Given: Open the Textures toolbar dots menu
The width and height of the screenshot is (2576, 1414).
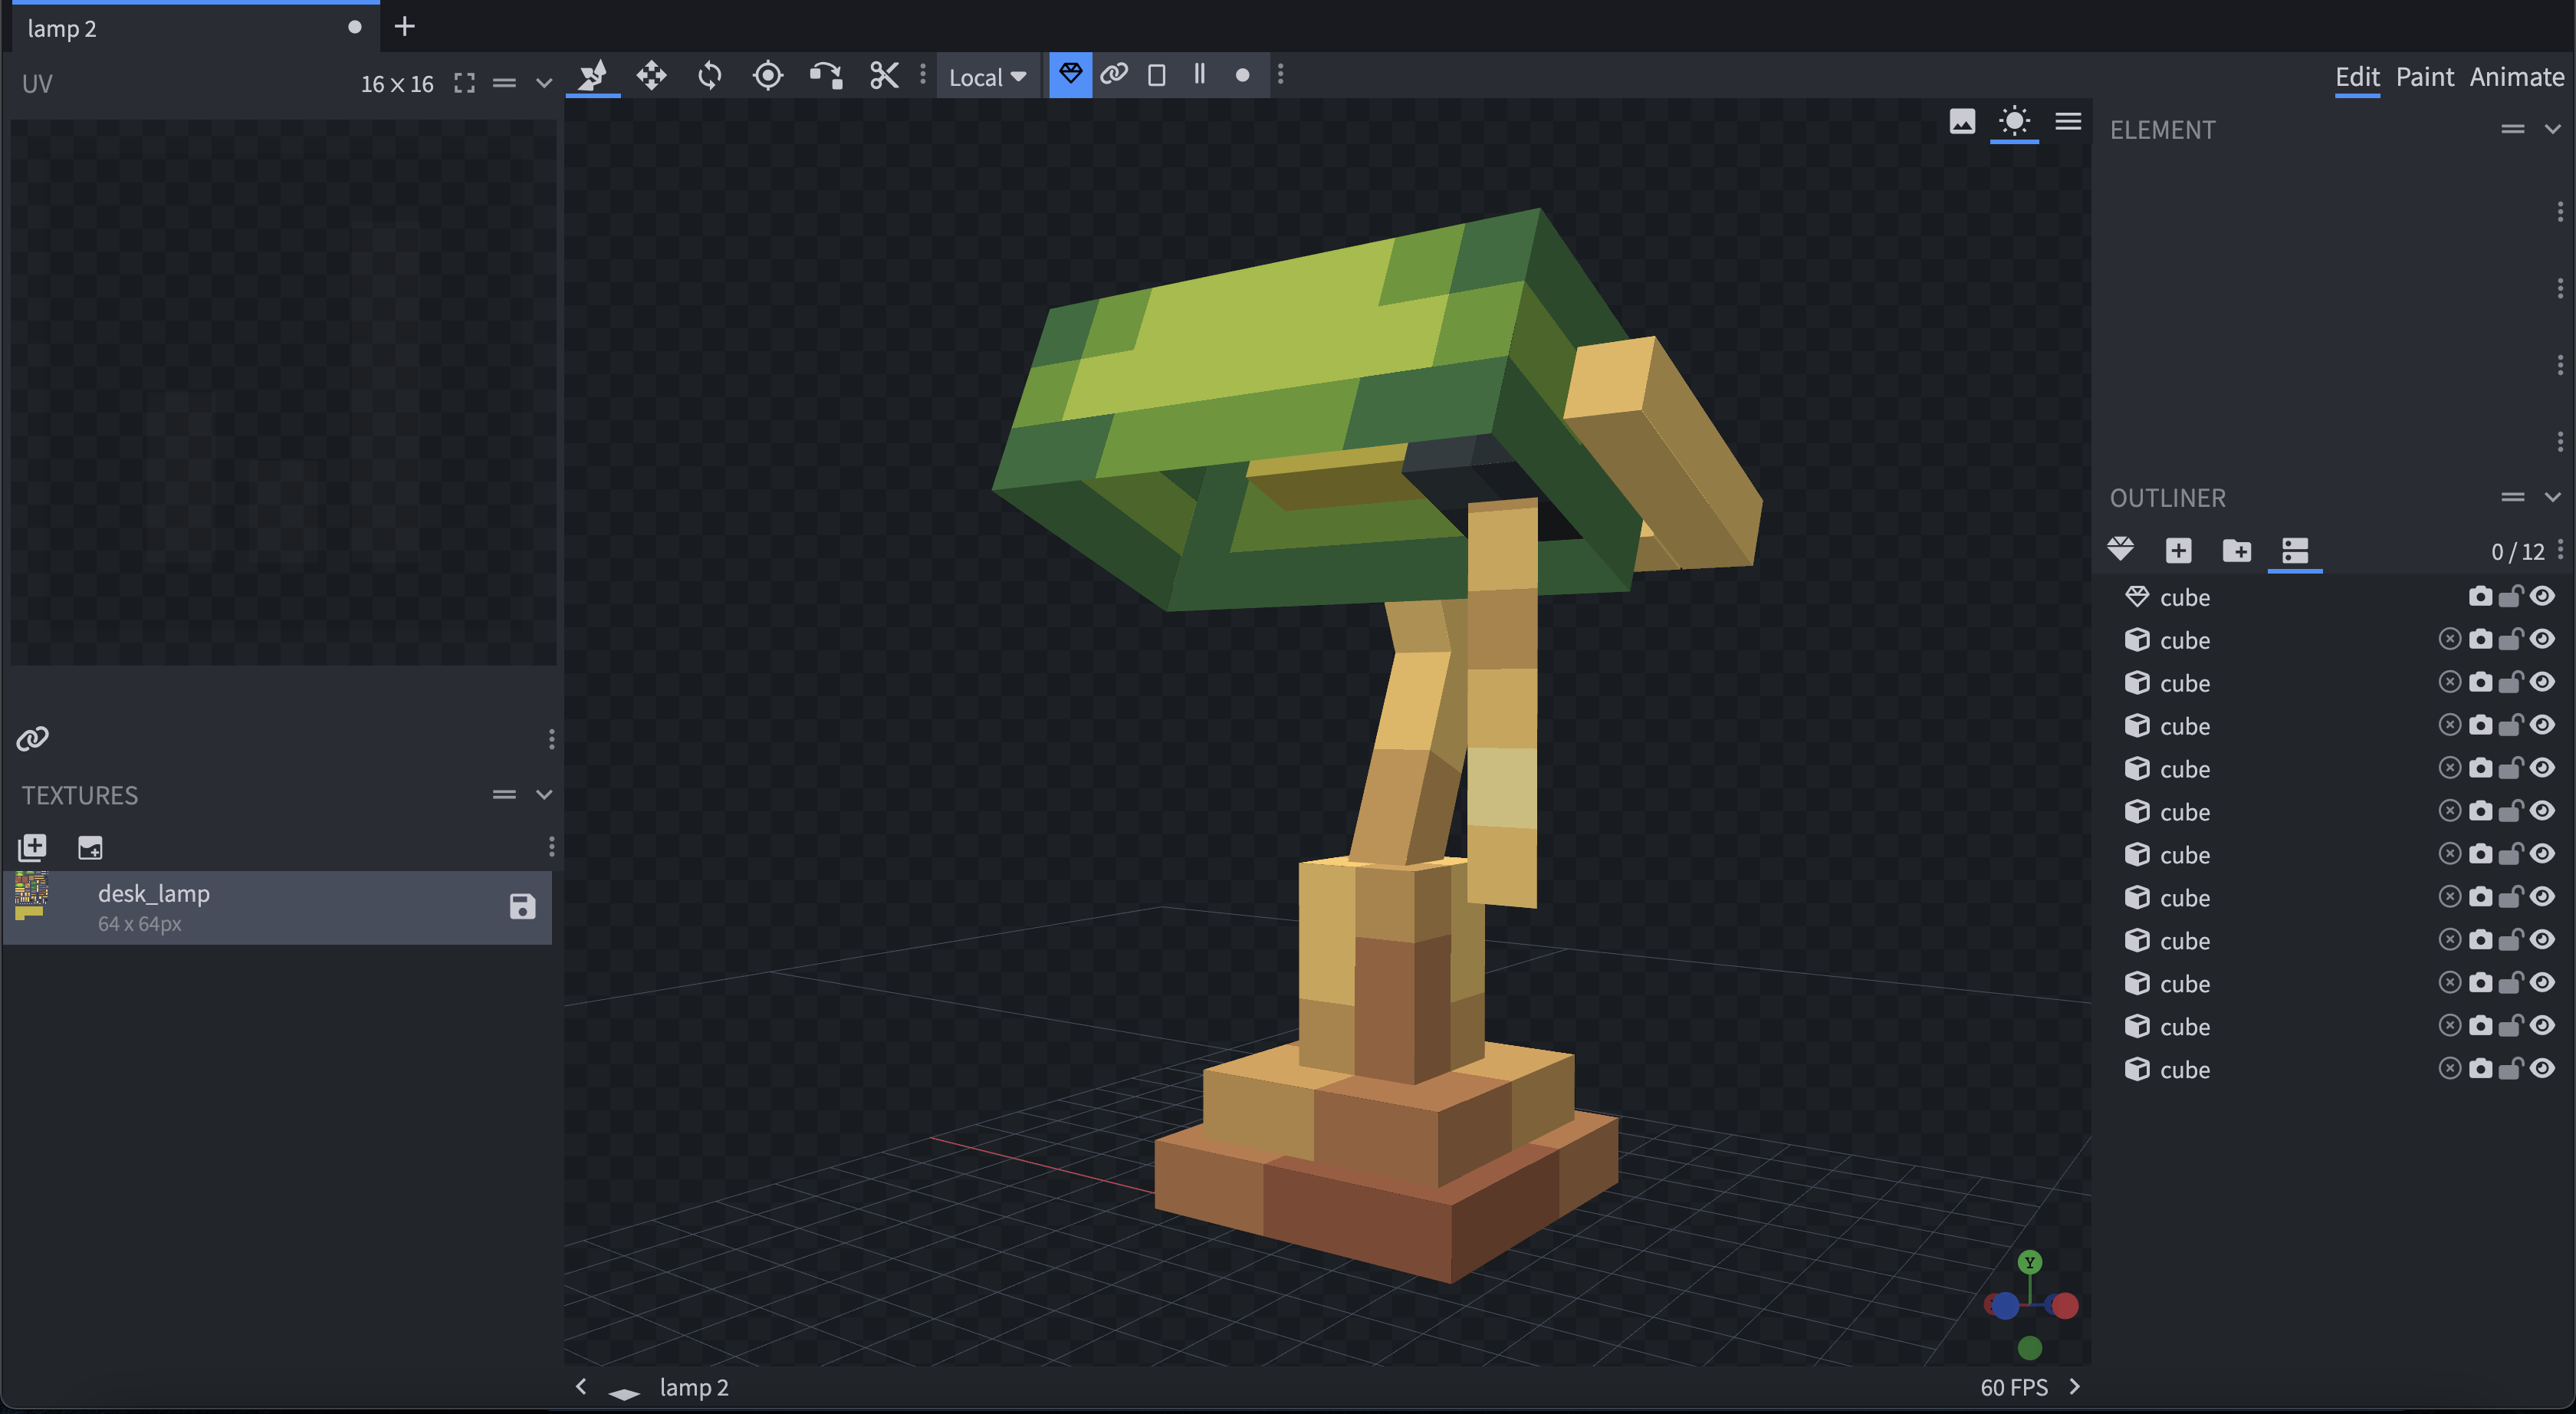Looking at the screenshot, I should click(x=552, y=848).
